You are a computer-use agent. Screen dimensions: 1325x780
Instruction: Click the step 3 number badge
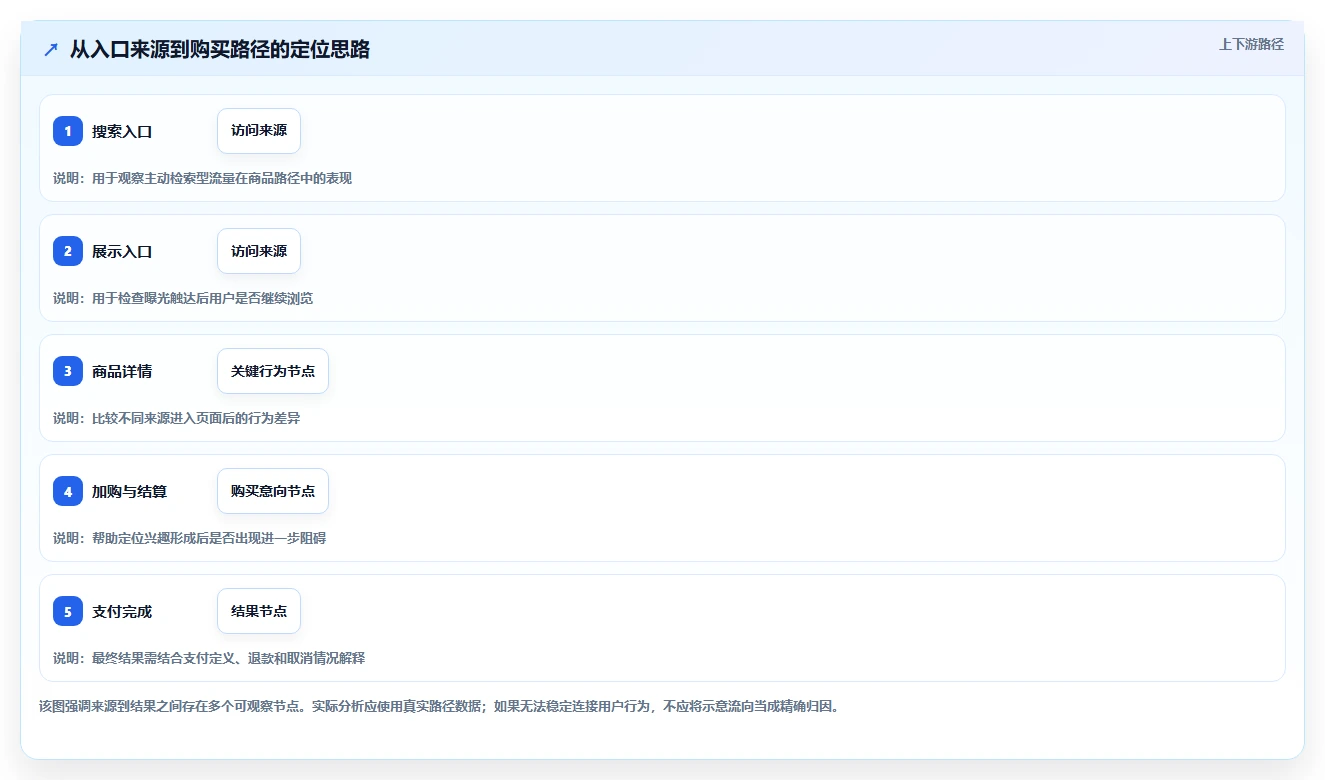coord(68,371)
